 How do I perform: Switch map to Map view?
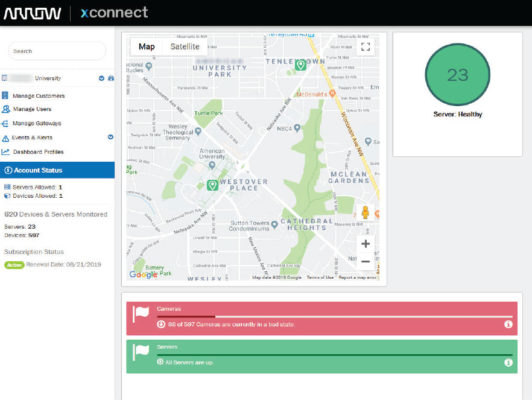147,46
